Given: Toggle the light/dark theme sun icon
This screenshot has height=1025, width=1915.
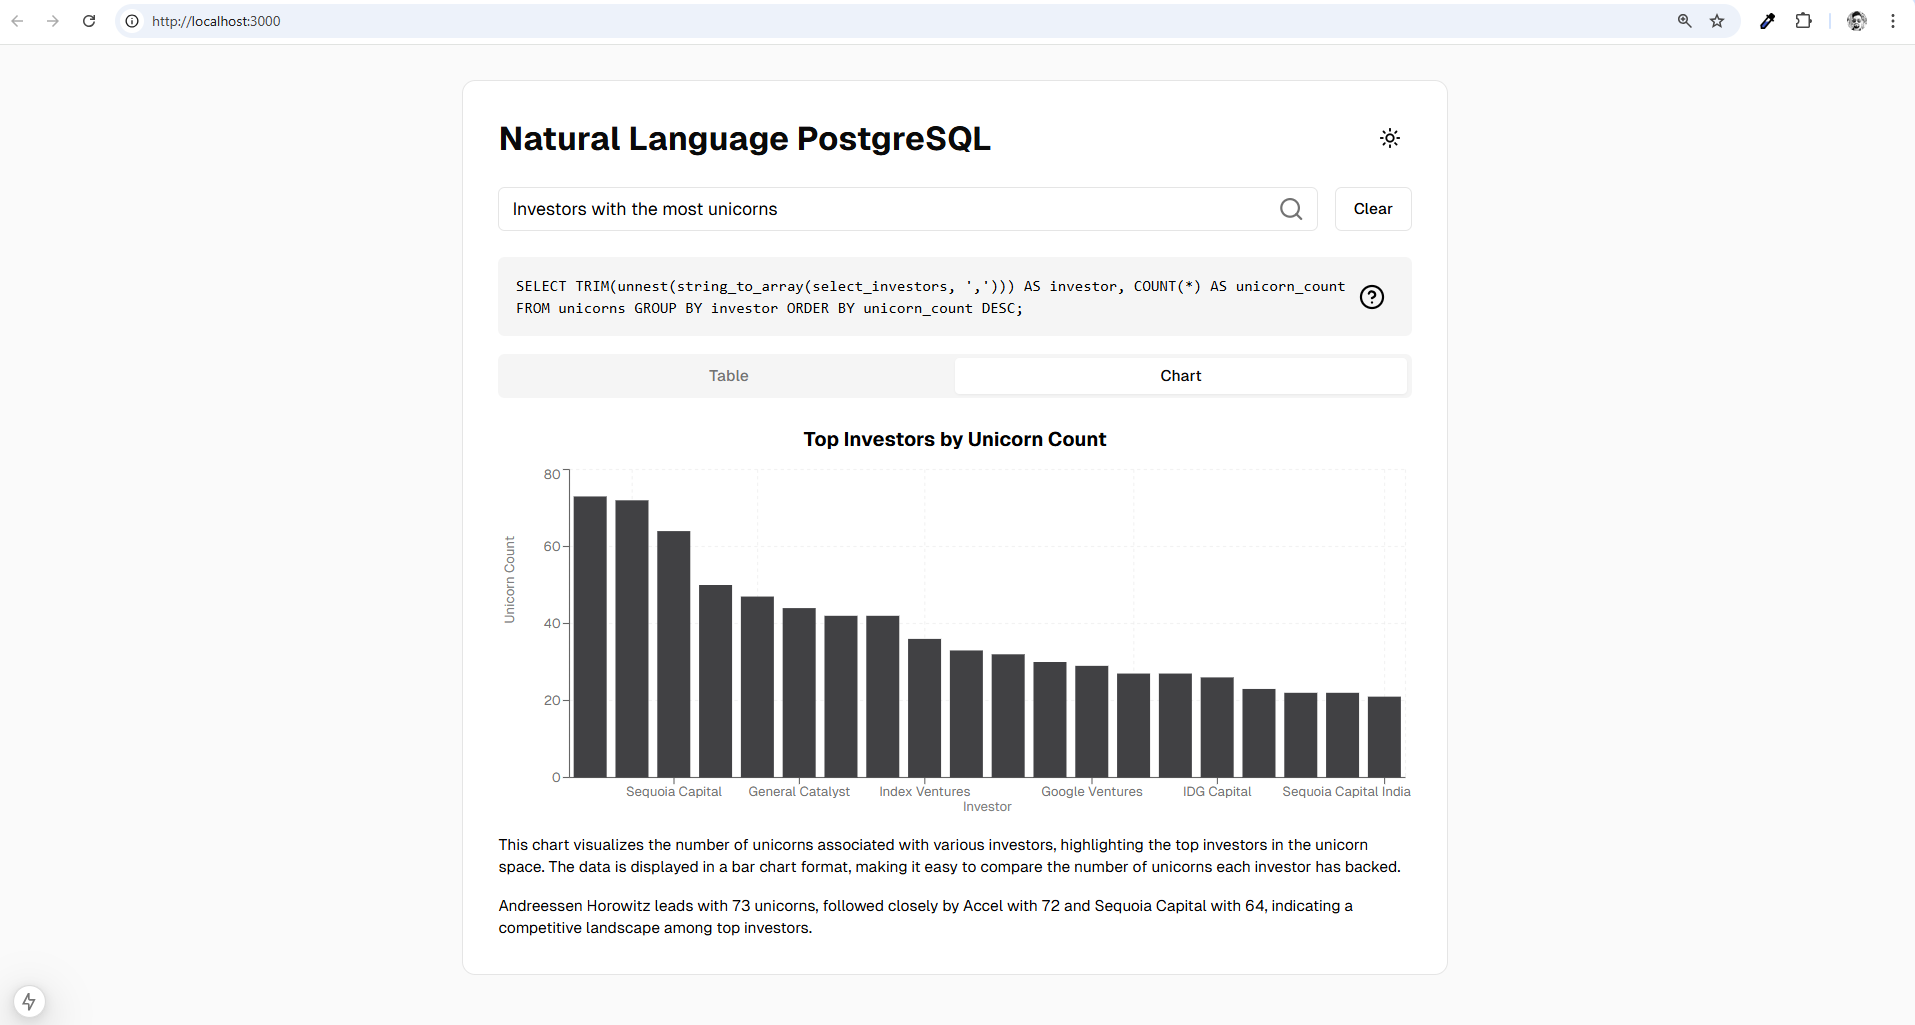Looking at the screenshot, I should [1389, 138].
